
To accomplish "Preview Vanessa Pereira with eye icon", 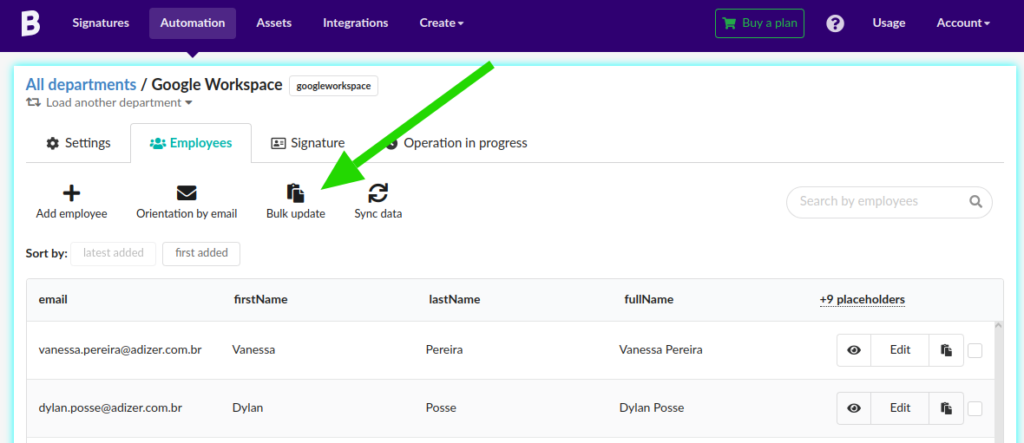I will click(854, 350).
